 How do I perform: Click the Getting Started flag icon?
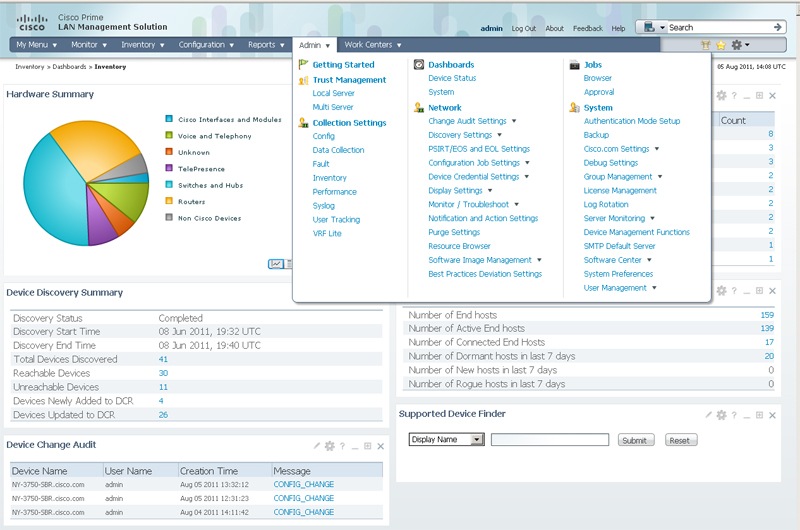(x=303, y=64)
